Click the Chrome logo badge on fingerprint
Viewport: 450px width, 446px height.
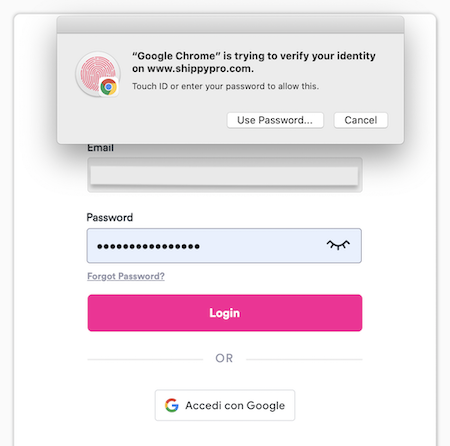click(109, 87)
